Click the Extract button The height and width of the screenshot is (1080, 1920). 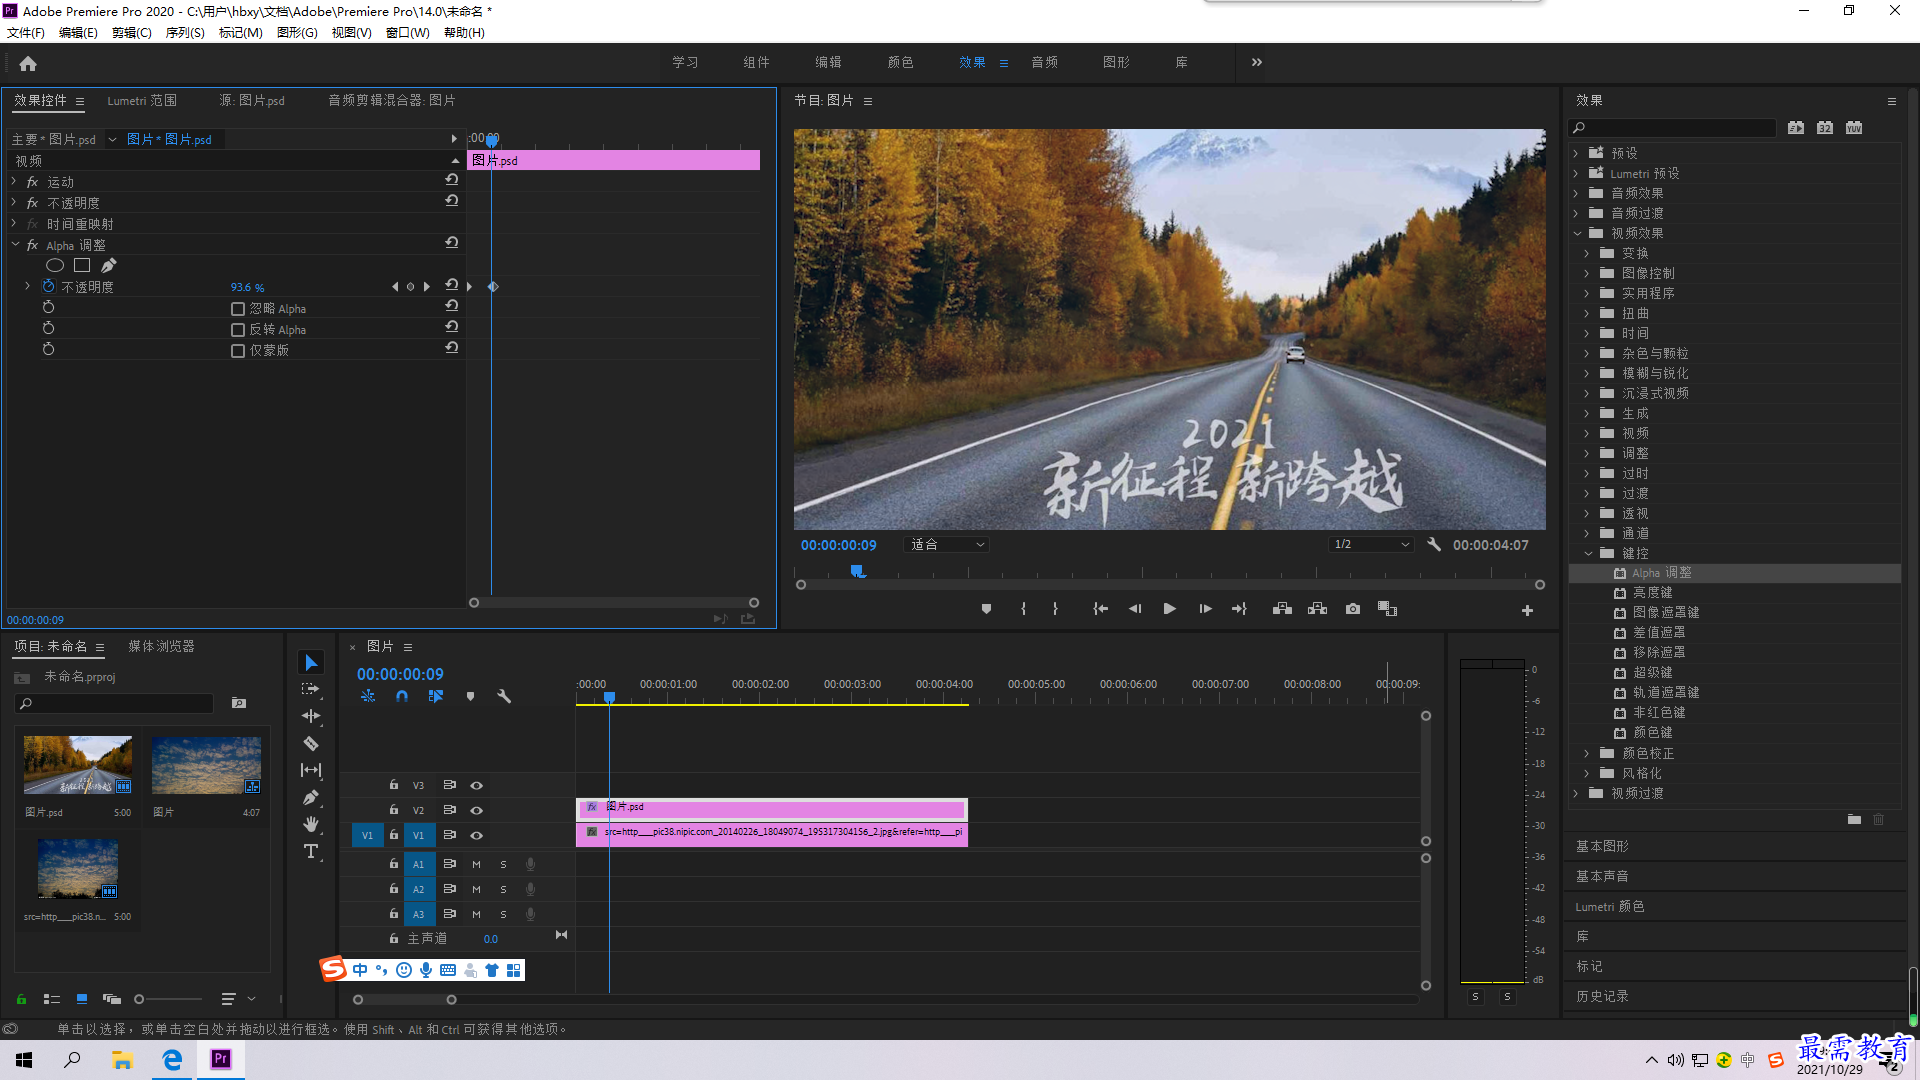pyautogui.click(x=1317, y=609)
